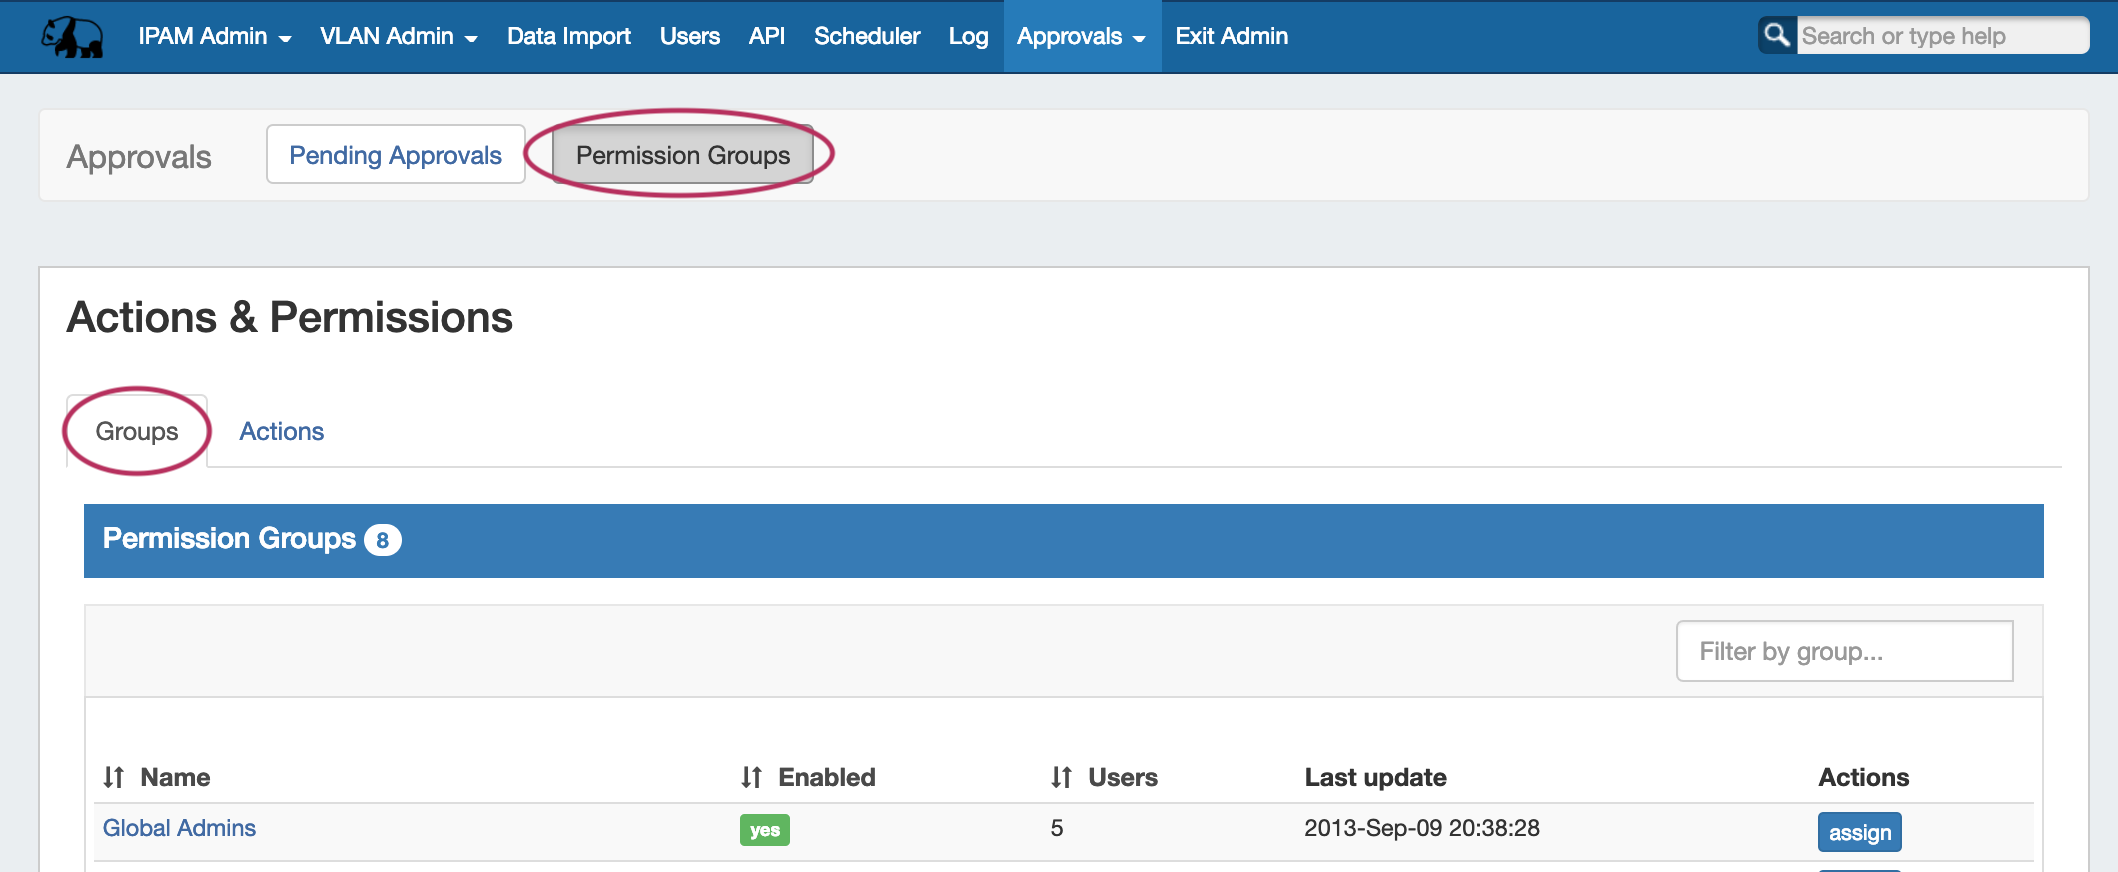Open the Scheduler page
Viewport: 2118px width, 872px height.
coord(866,37)
